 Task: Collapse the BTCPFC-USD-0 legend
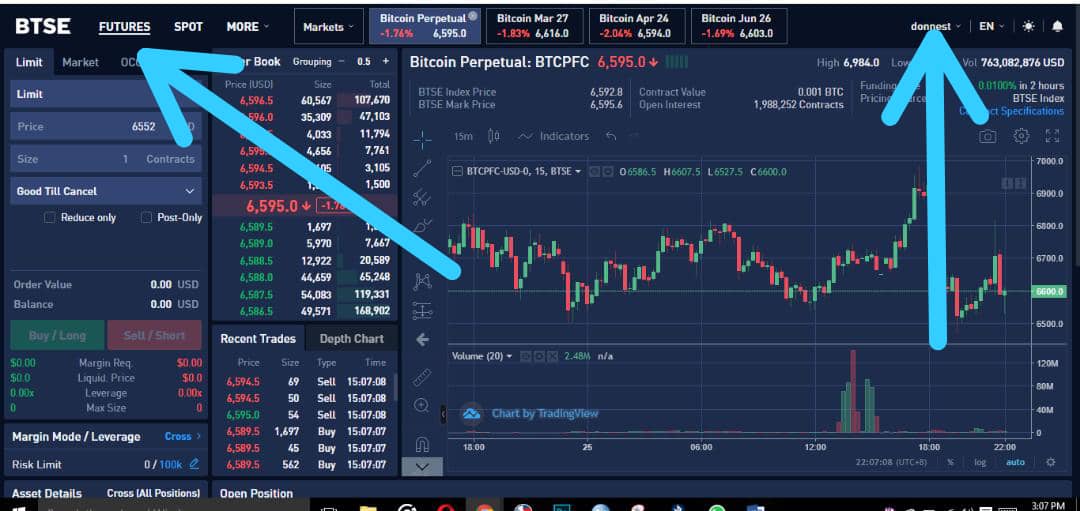[457, 171]
